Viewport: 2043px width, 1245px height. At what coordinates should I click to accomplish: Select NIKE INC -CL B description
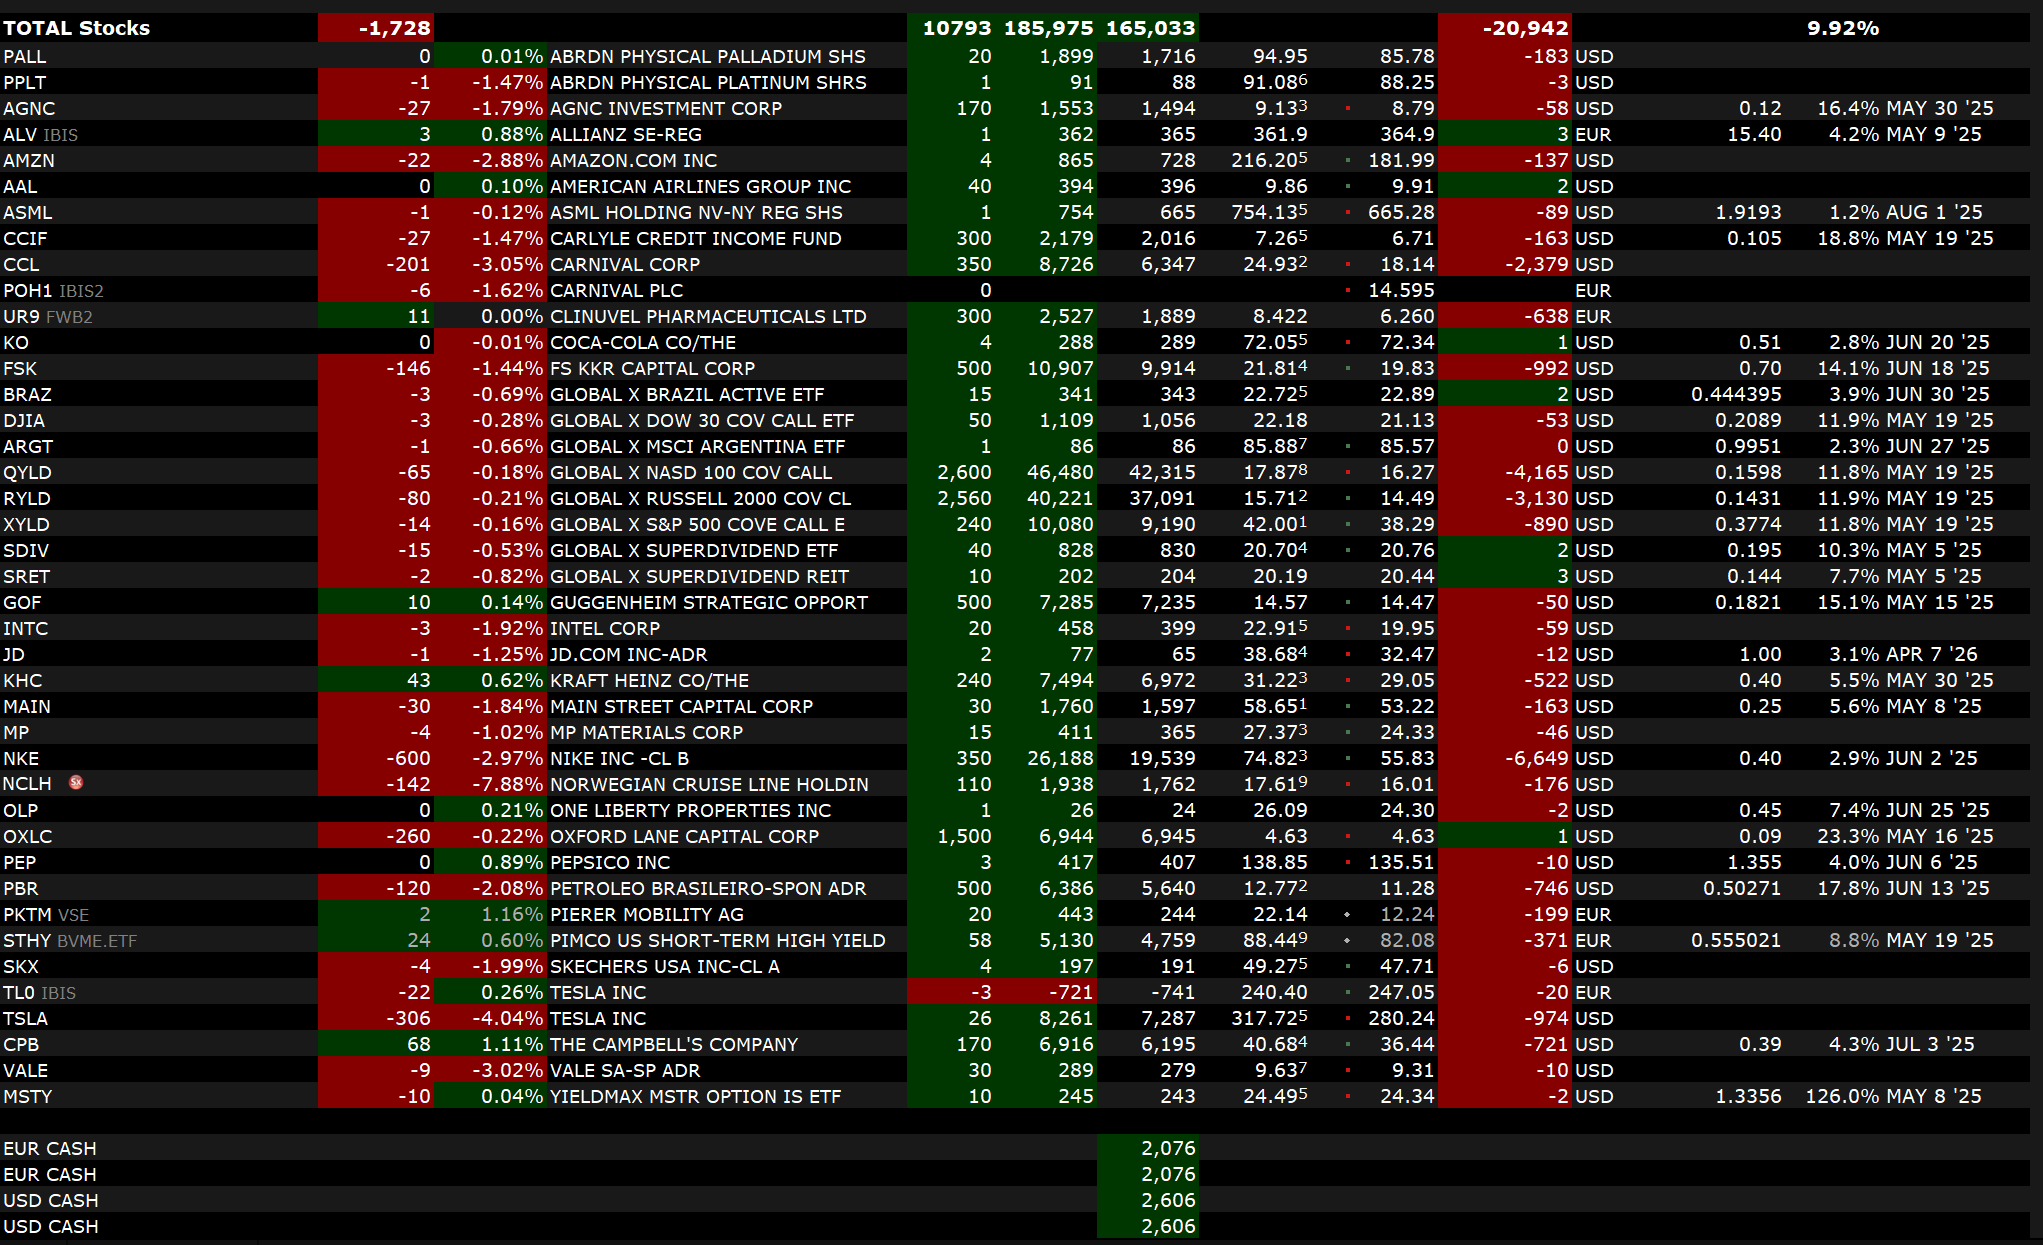click(619, 758)
